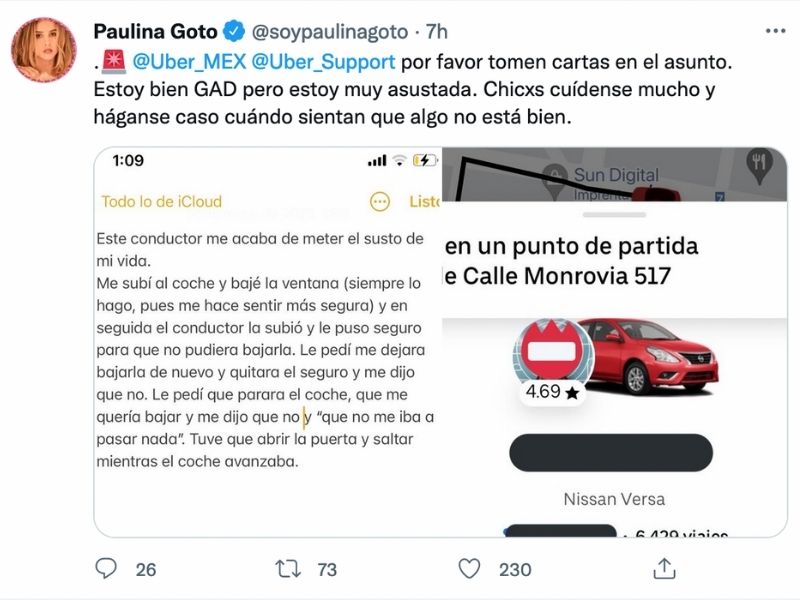
Task: Click the reply speech bubble icon
Action: tap(106, 568)
